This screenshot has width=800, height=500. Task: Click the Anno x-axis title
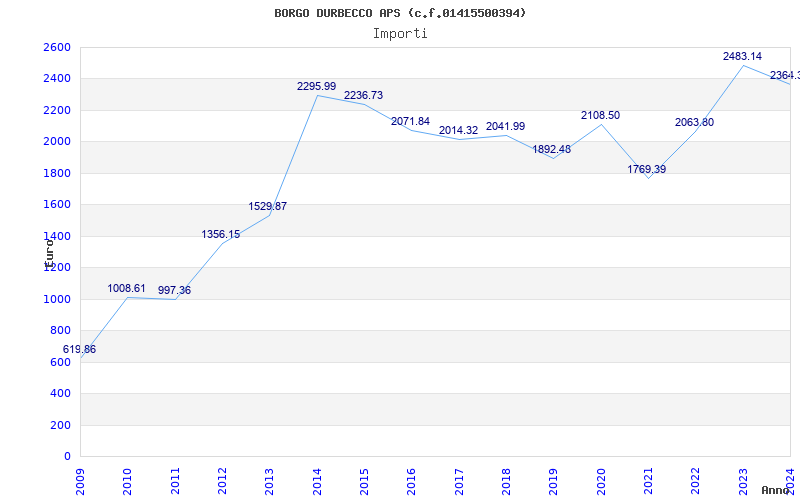[x=776, y=490]
